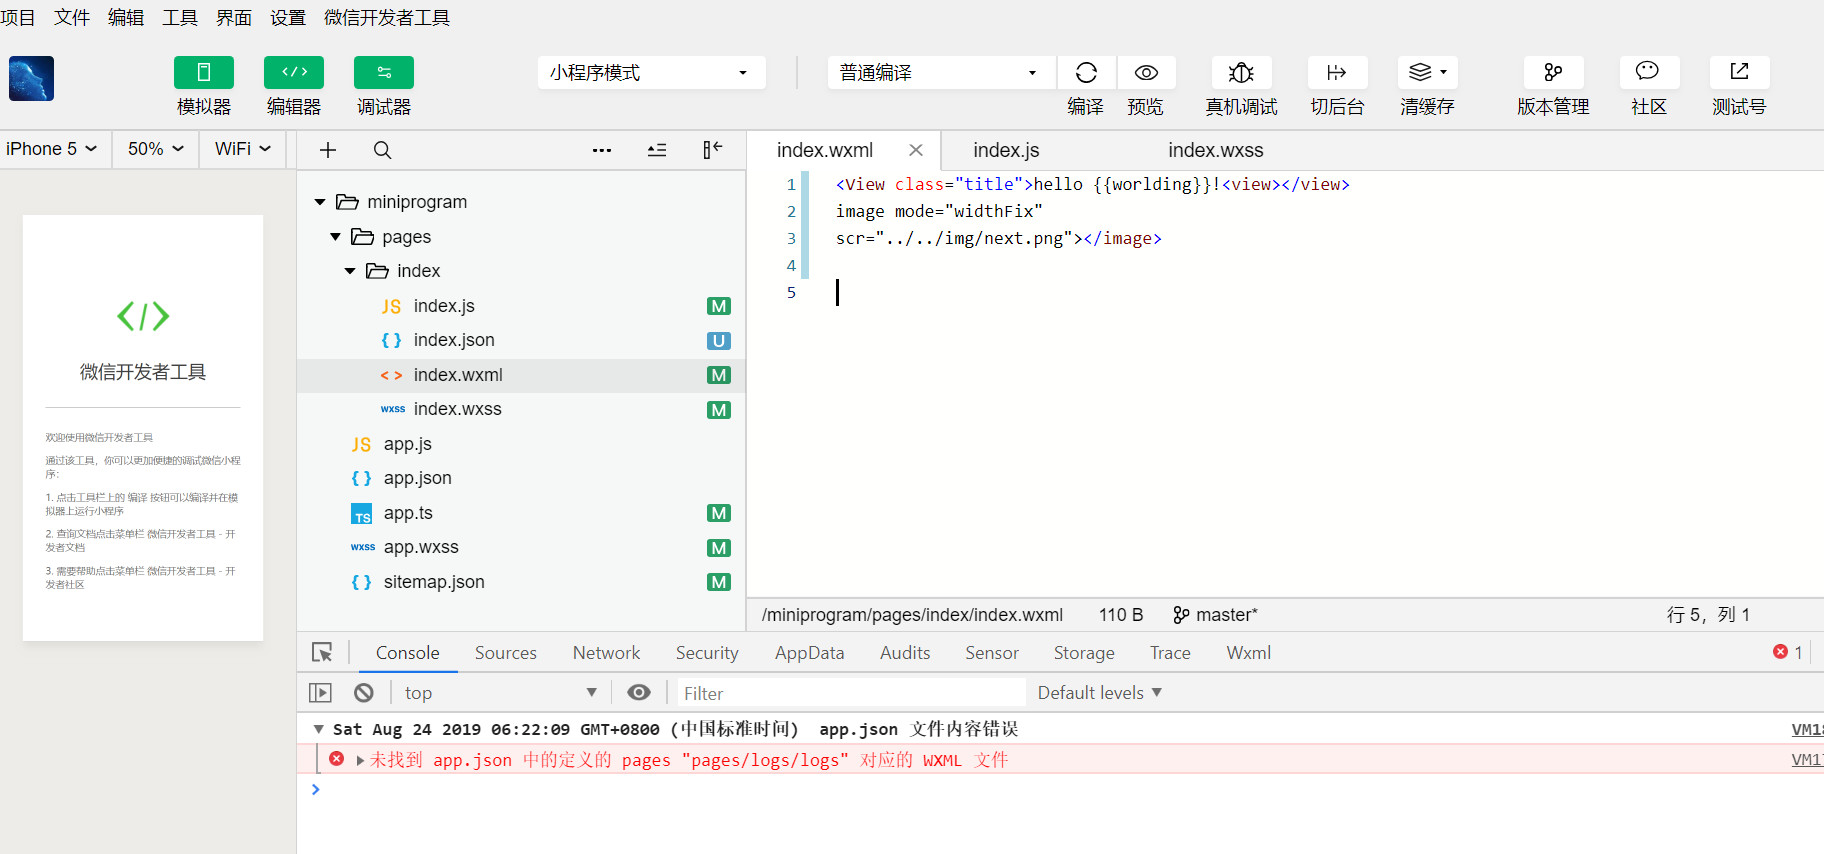The width and height of the screenshot is (1824, 854).
Task: Toggle the editor panel (编辑器)
Action: [293, 73]
